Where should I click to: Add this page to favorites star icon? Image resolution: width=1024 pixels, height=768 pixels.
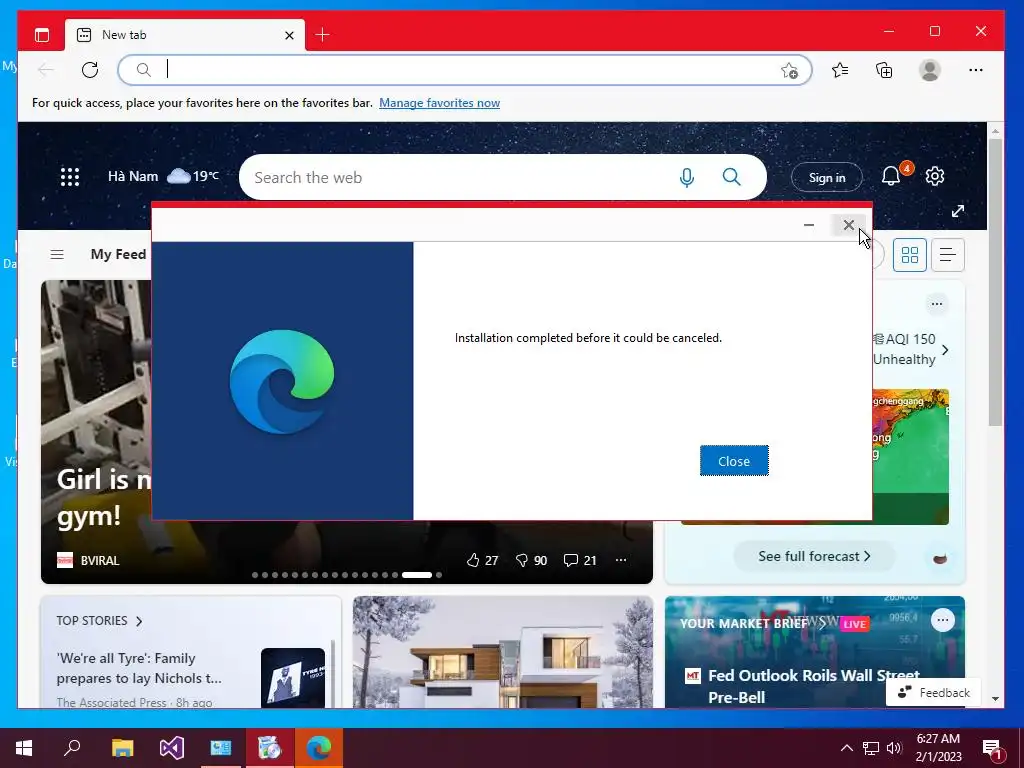coord(789,70)
